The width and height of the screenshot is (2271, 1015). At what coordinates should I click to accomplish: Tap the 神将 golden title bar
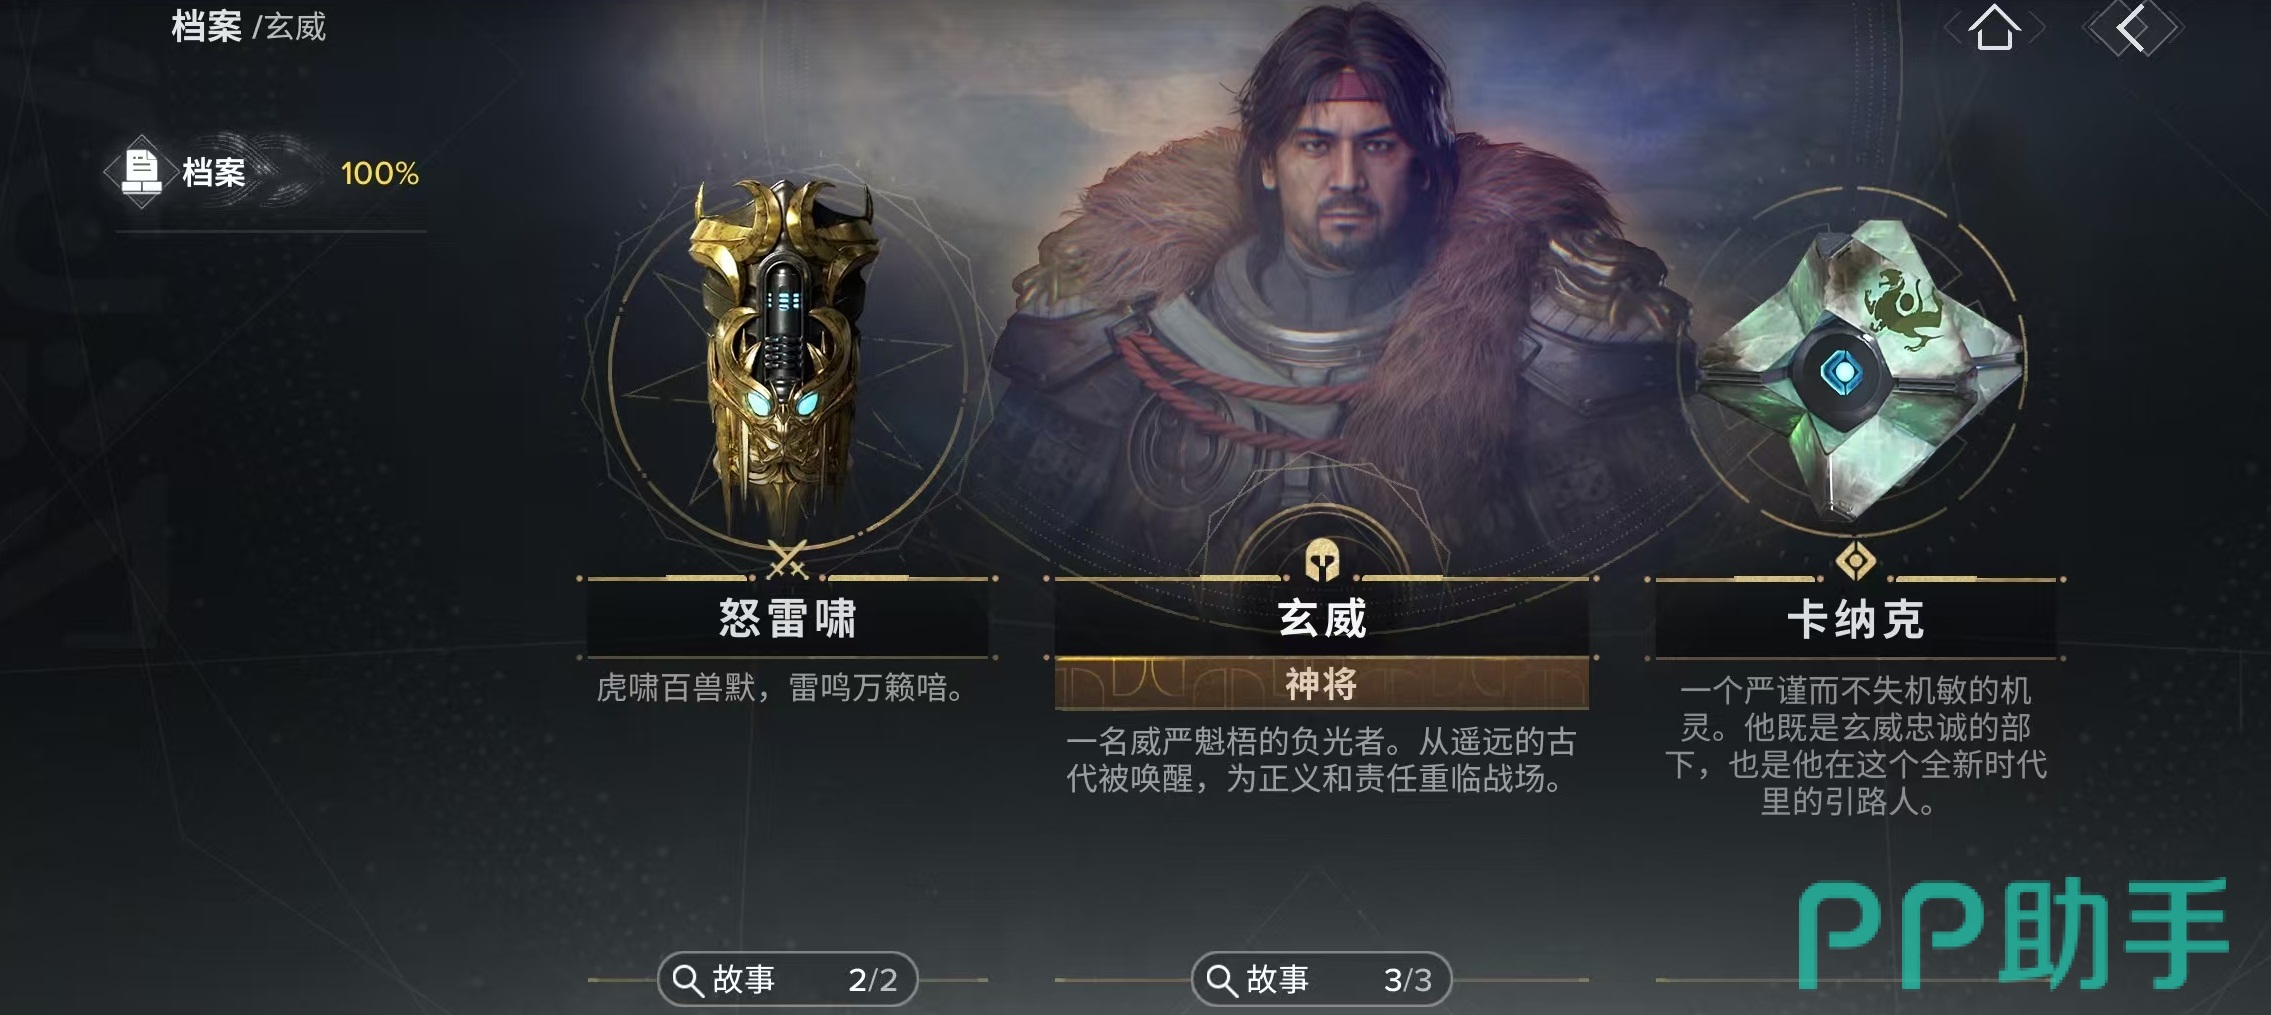click(1322, 685)
